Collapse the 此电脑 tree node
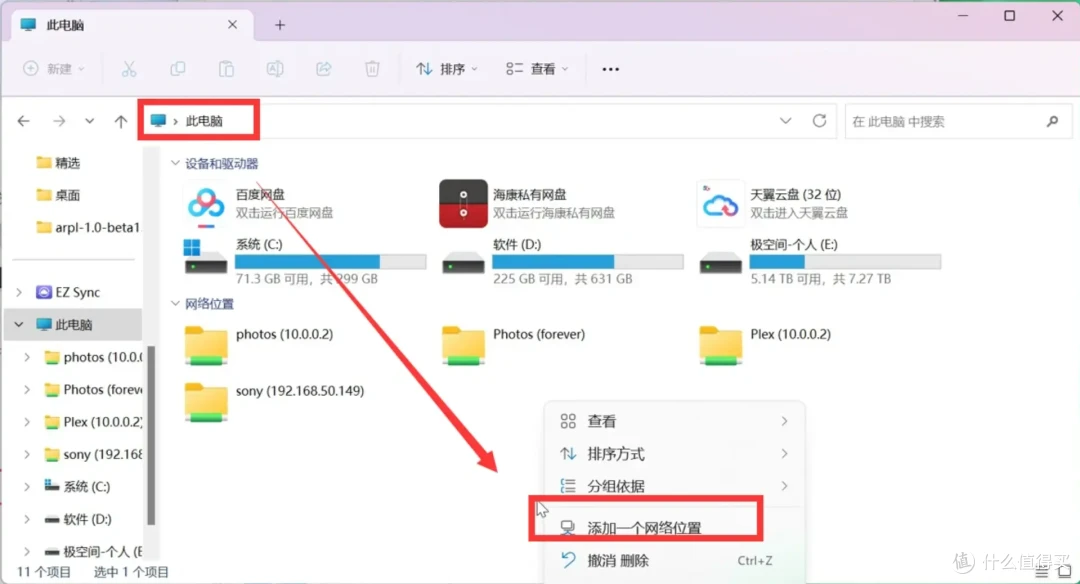Viewport: 1080px width, 584px height. point(19,324)
